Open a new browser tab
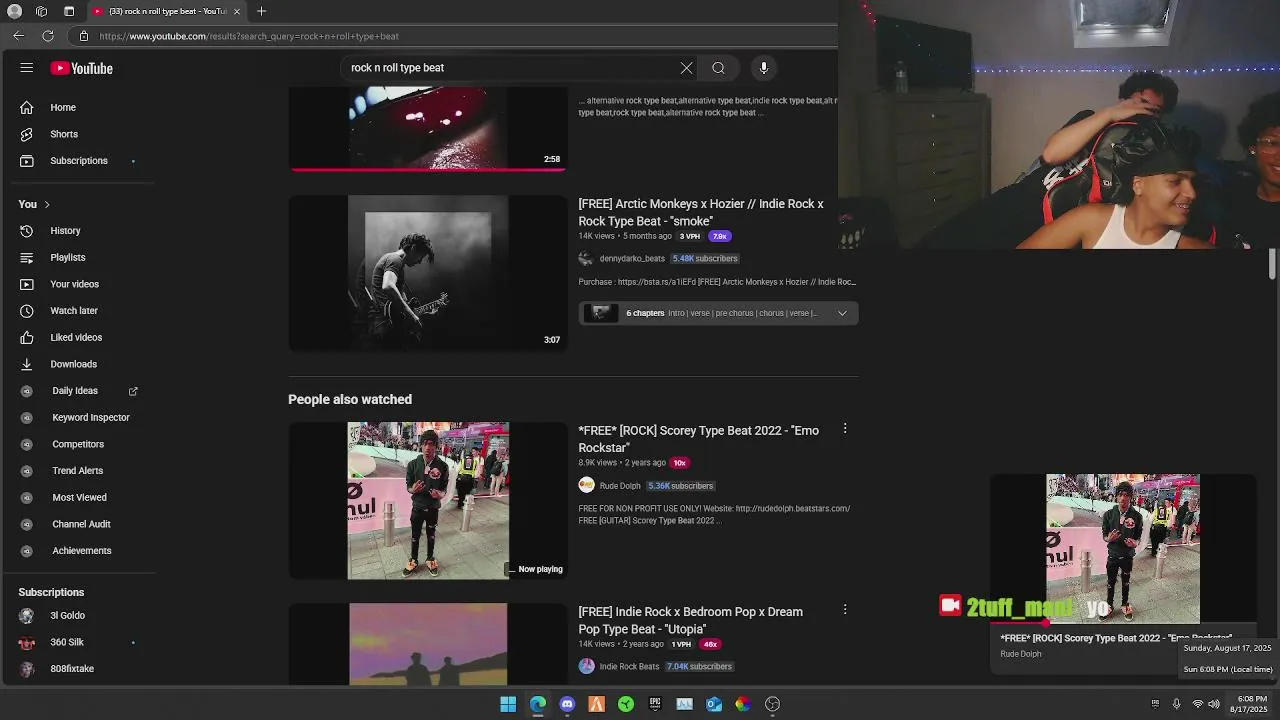The width and height of the screenshot is (1280, 720). click(261, 11)
